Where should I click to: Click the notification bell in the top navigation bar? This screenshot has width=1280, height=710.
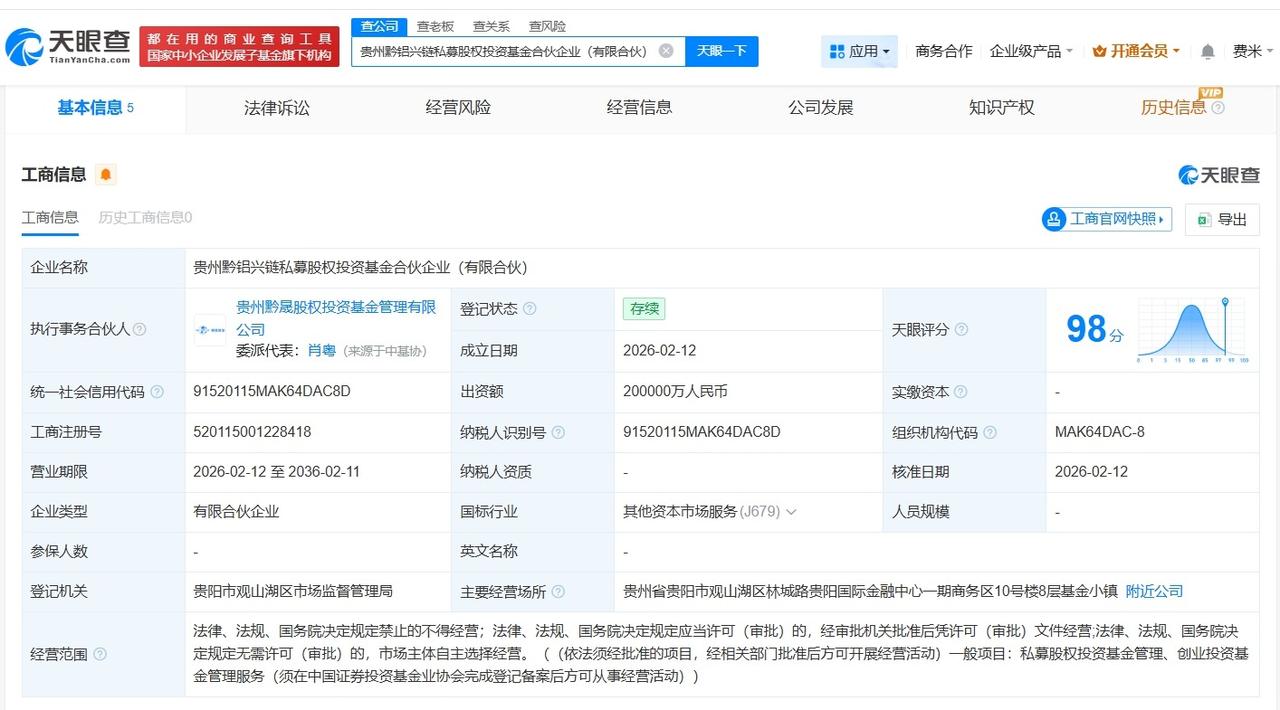(1207, 50)
